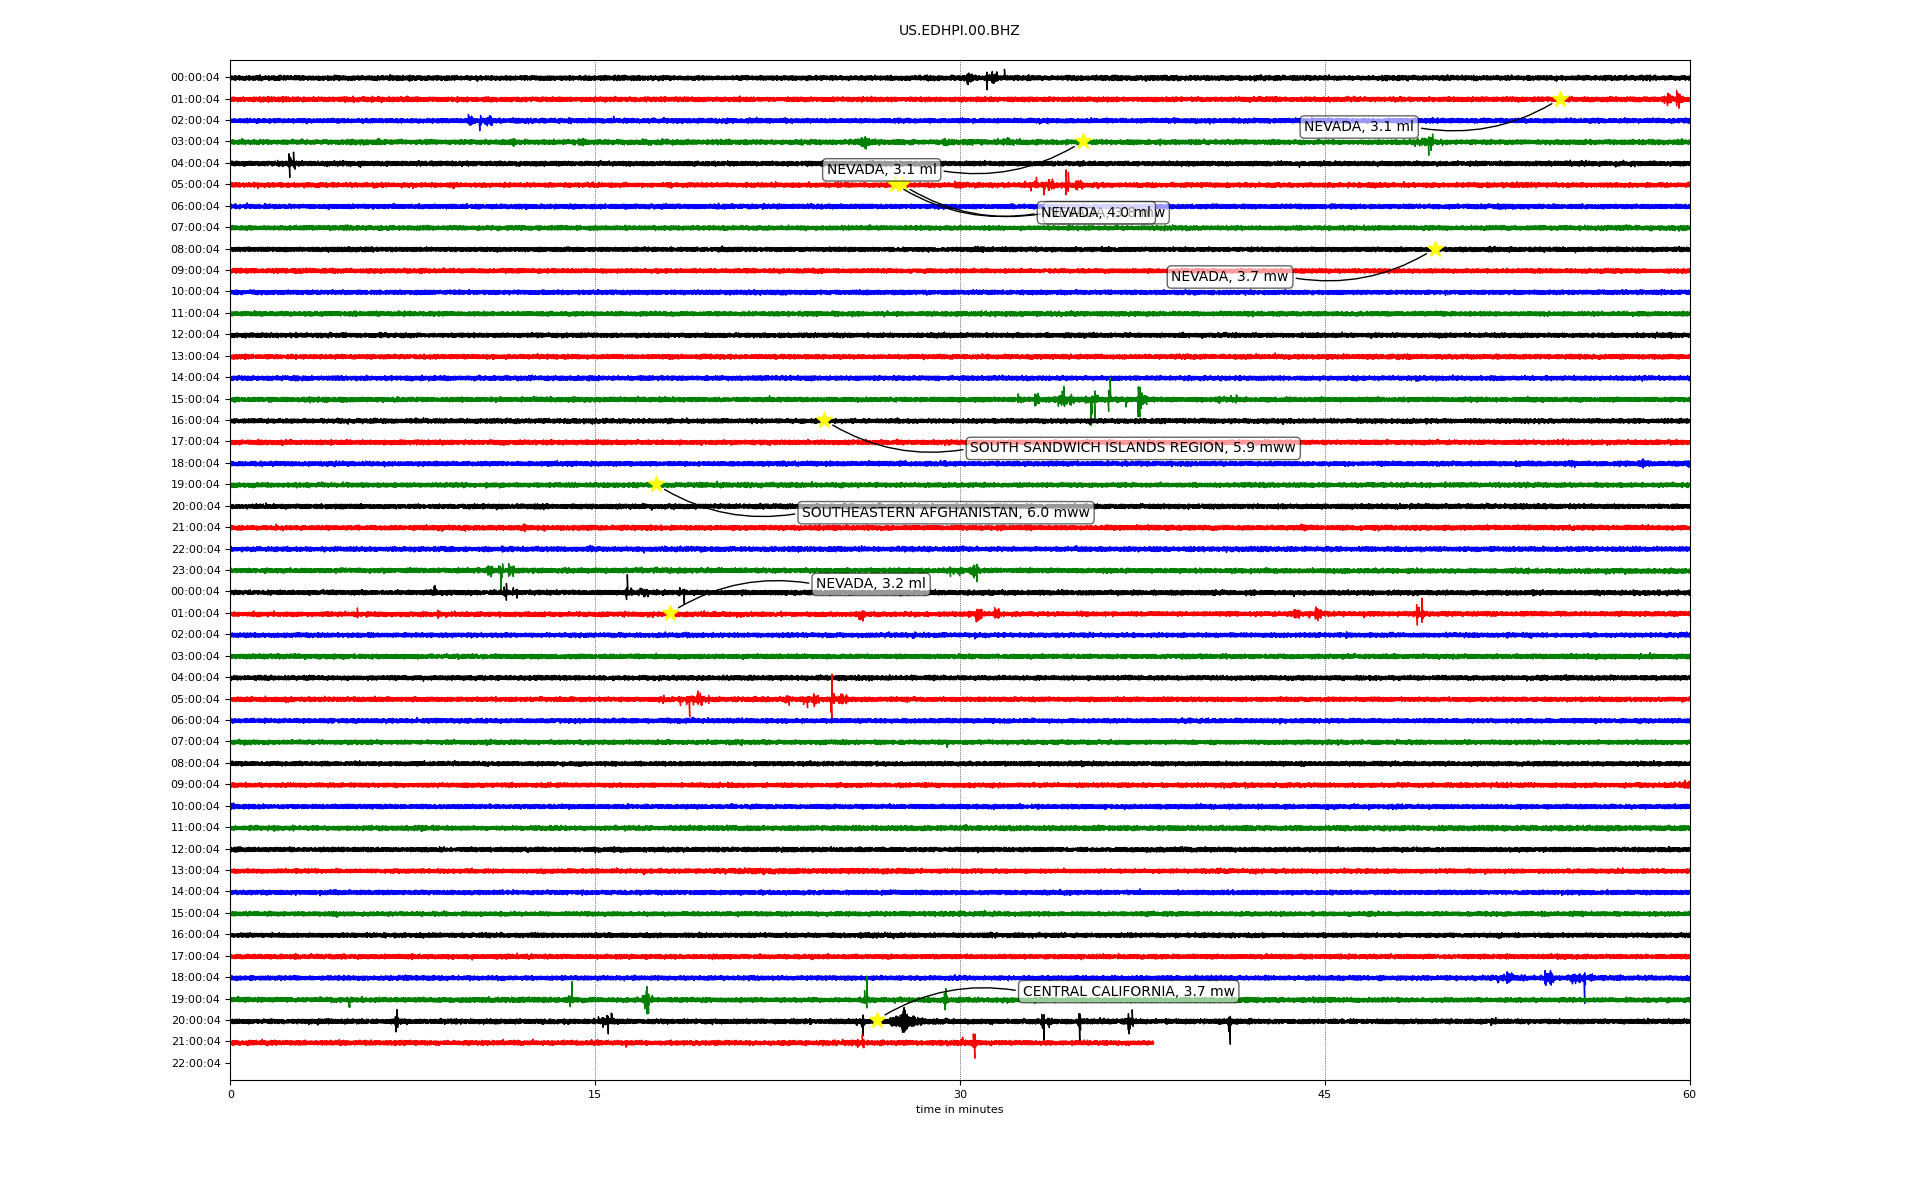Select the NEVADA, 3.2 ml annotation

[871, 584]
